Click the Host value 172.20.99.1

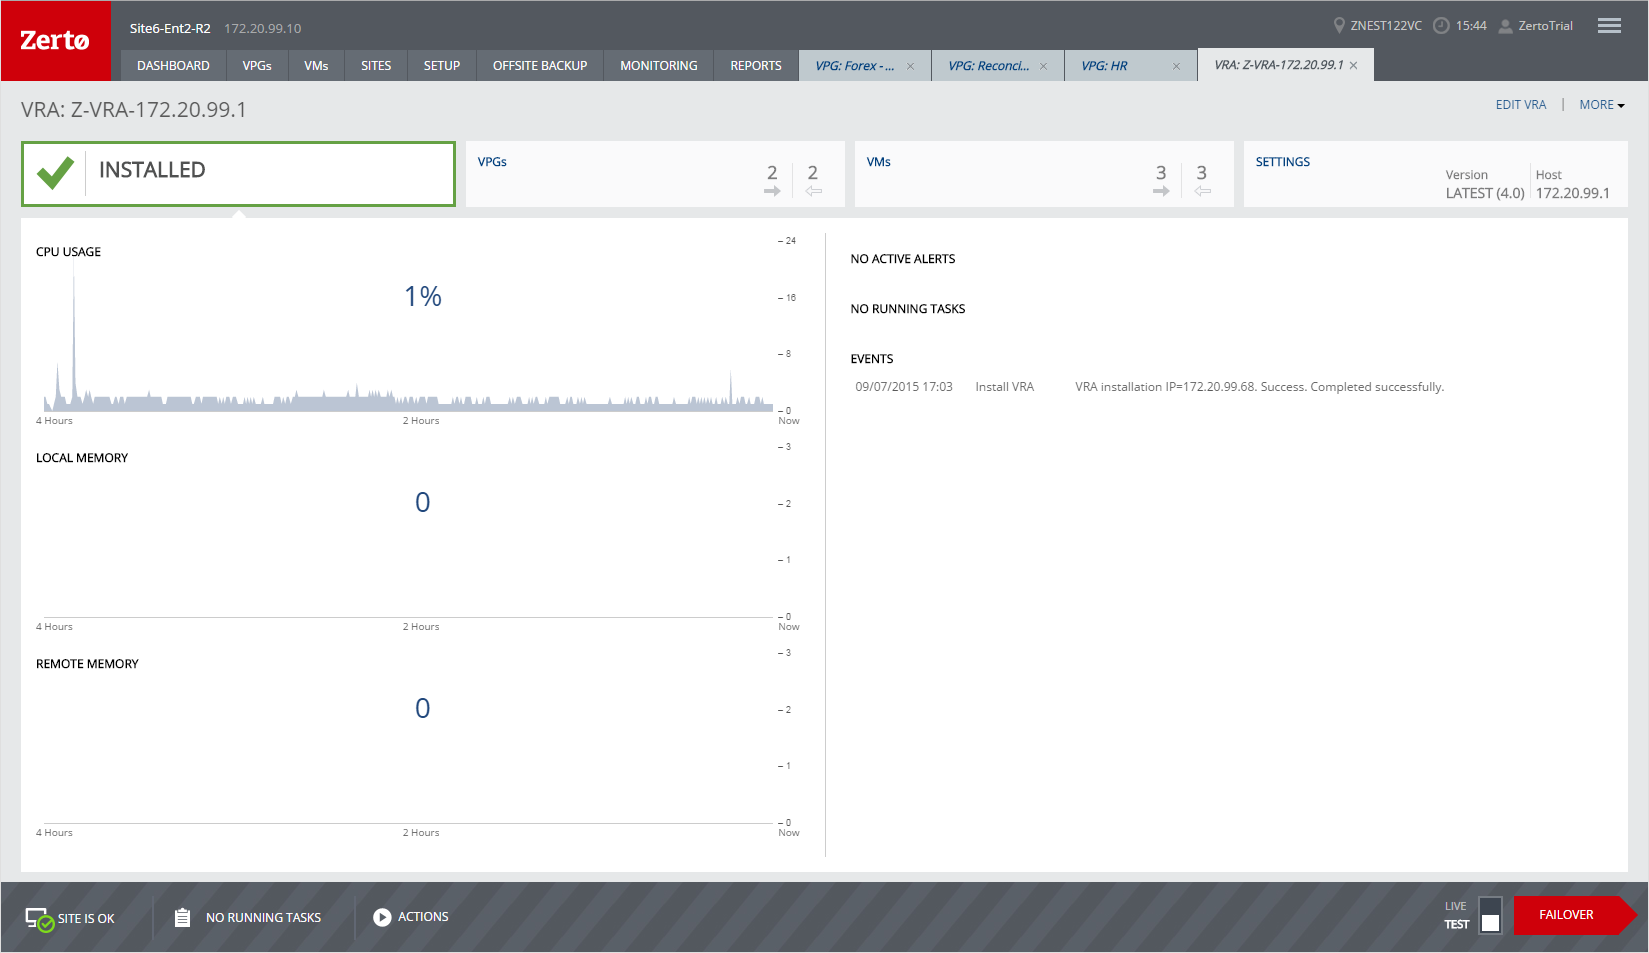pos(1572,193)
